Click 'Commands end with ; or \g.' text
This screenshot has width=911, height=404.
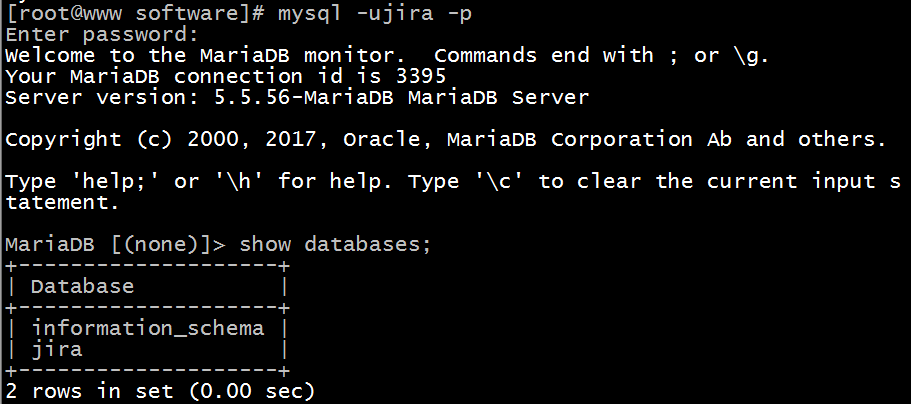coord(601,55)
